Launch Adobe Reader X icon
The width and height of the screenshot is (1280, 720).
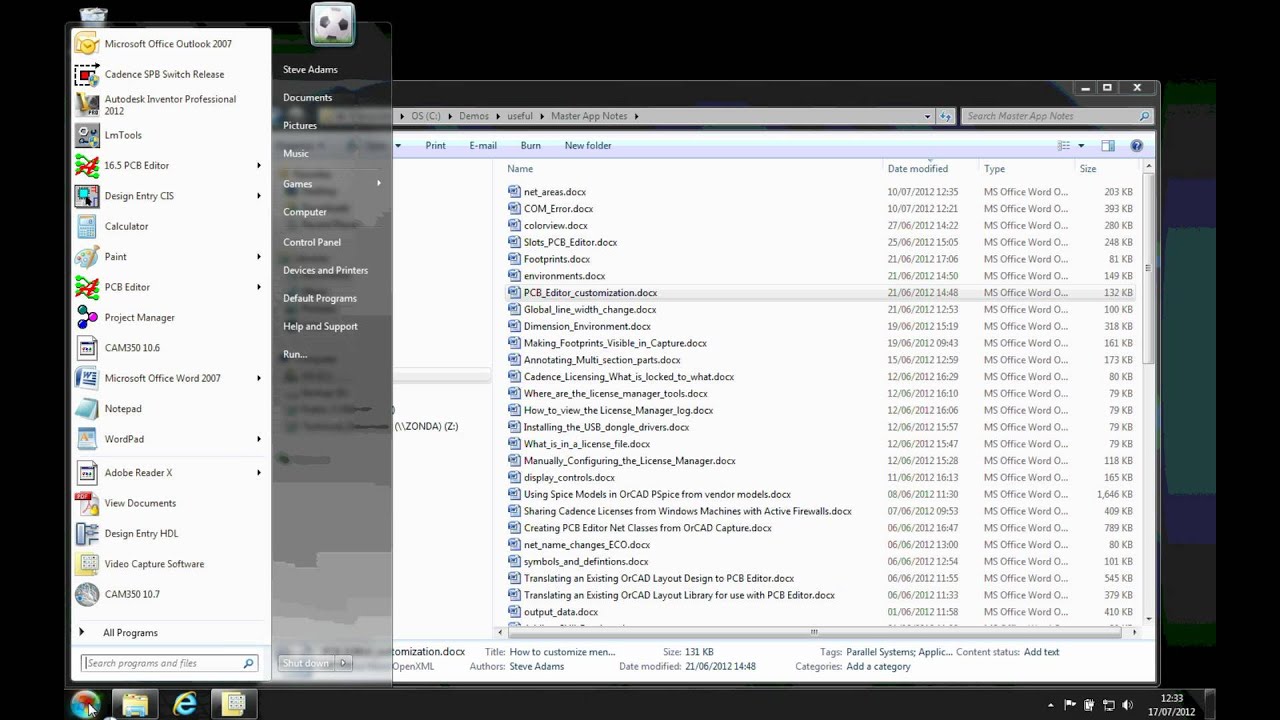pyautogui.click(x=88, y=472)
